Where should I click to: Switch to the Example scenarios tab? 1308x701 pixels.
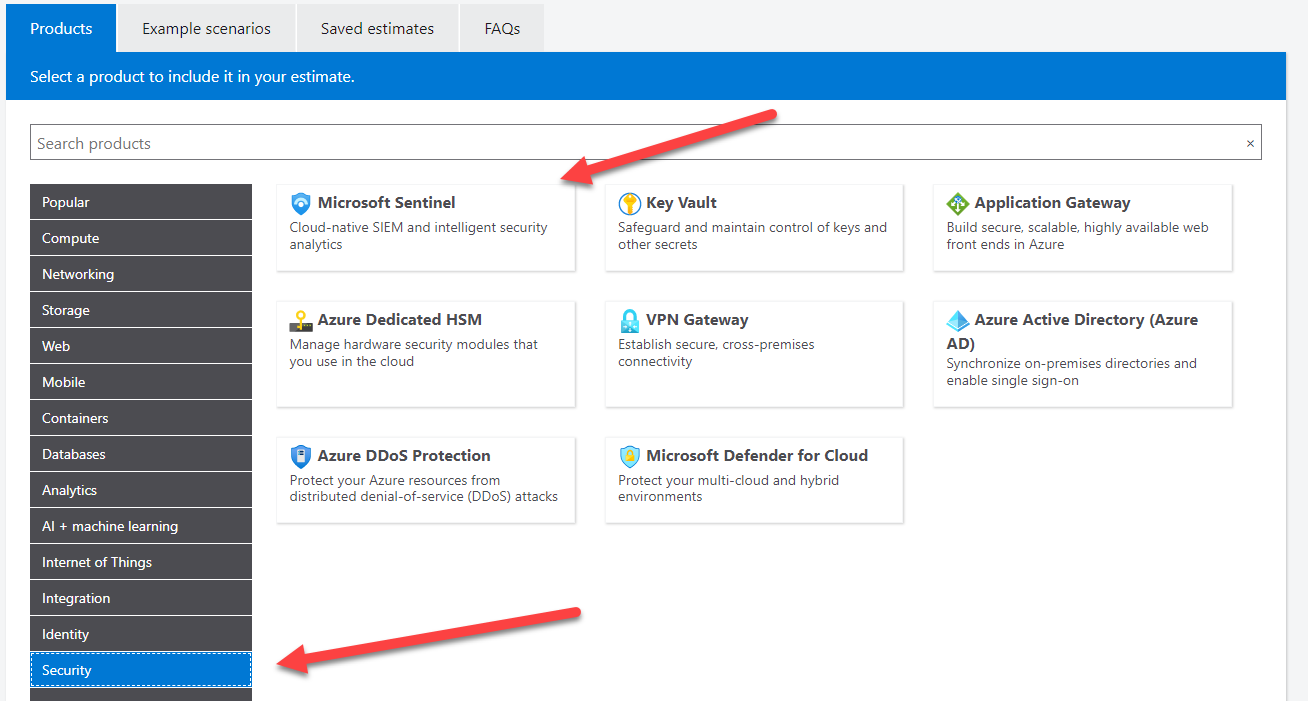pos(206,27)
